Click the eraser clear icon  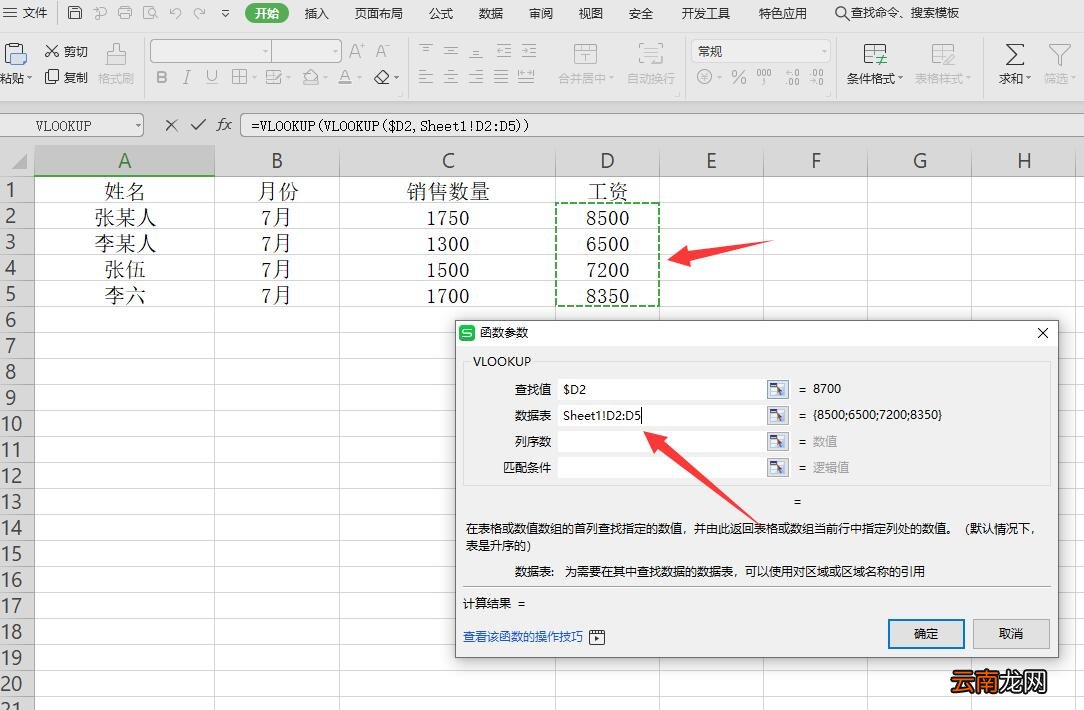pos(382,77)
